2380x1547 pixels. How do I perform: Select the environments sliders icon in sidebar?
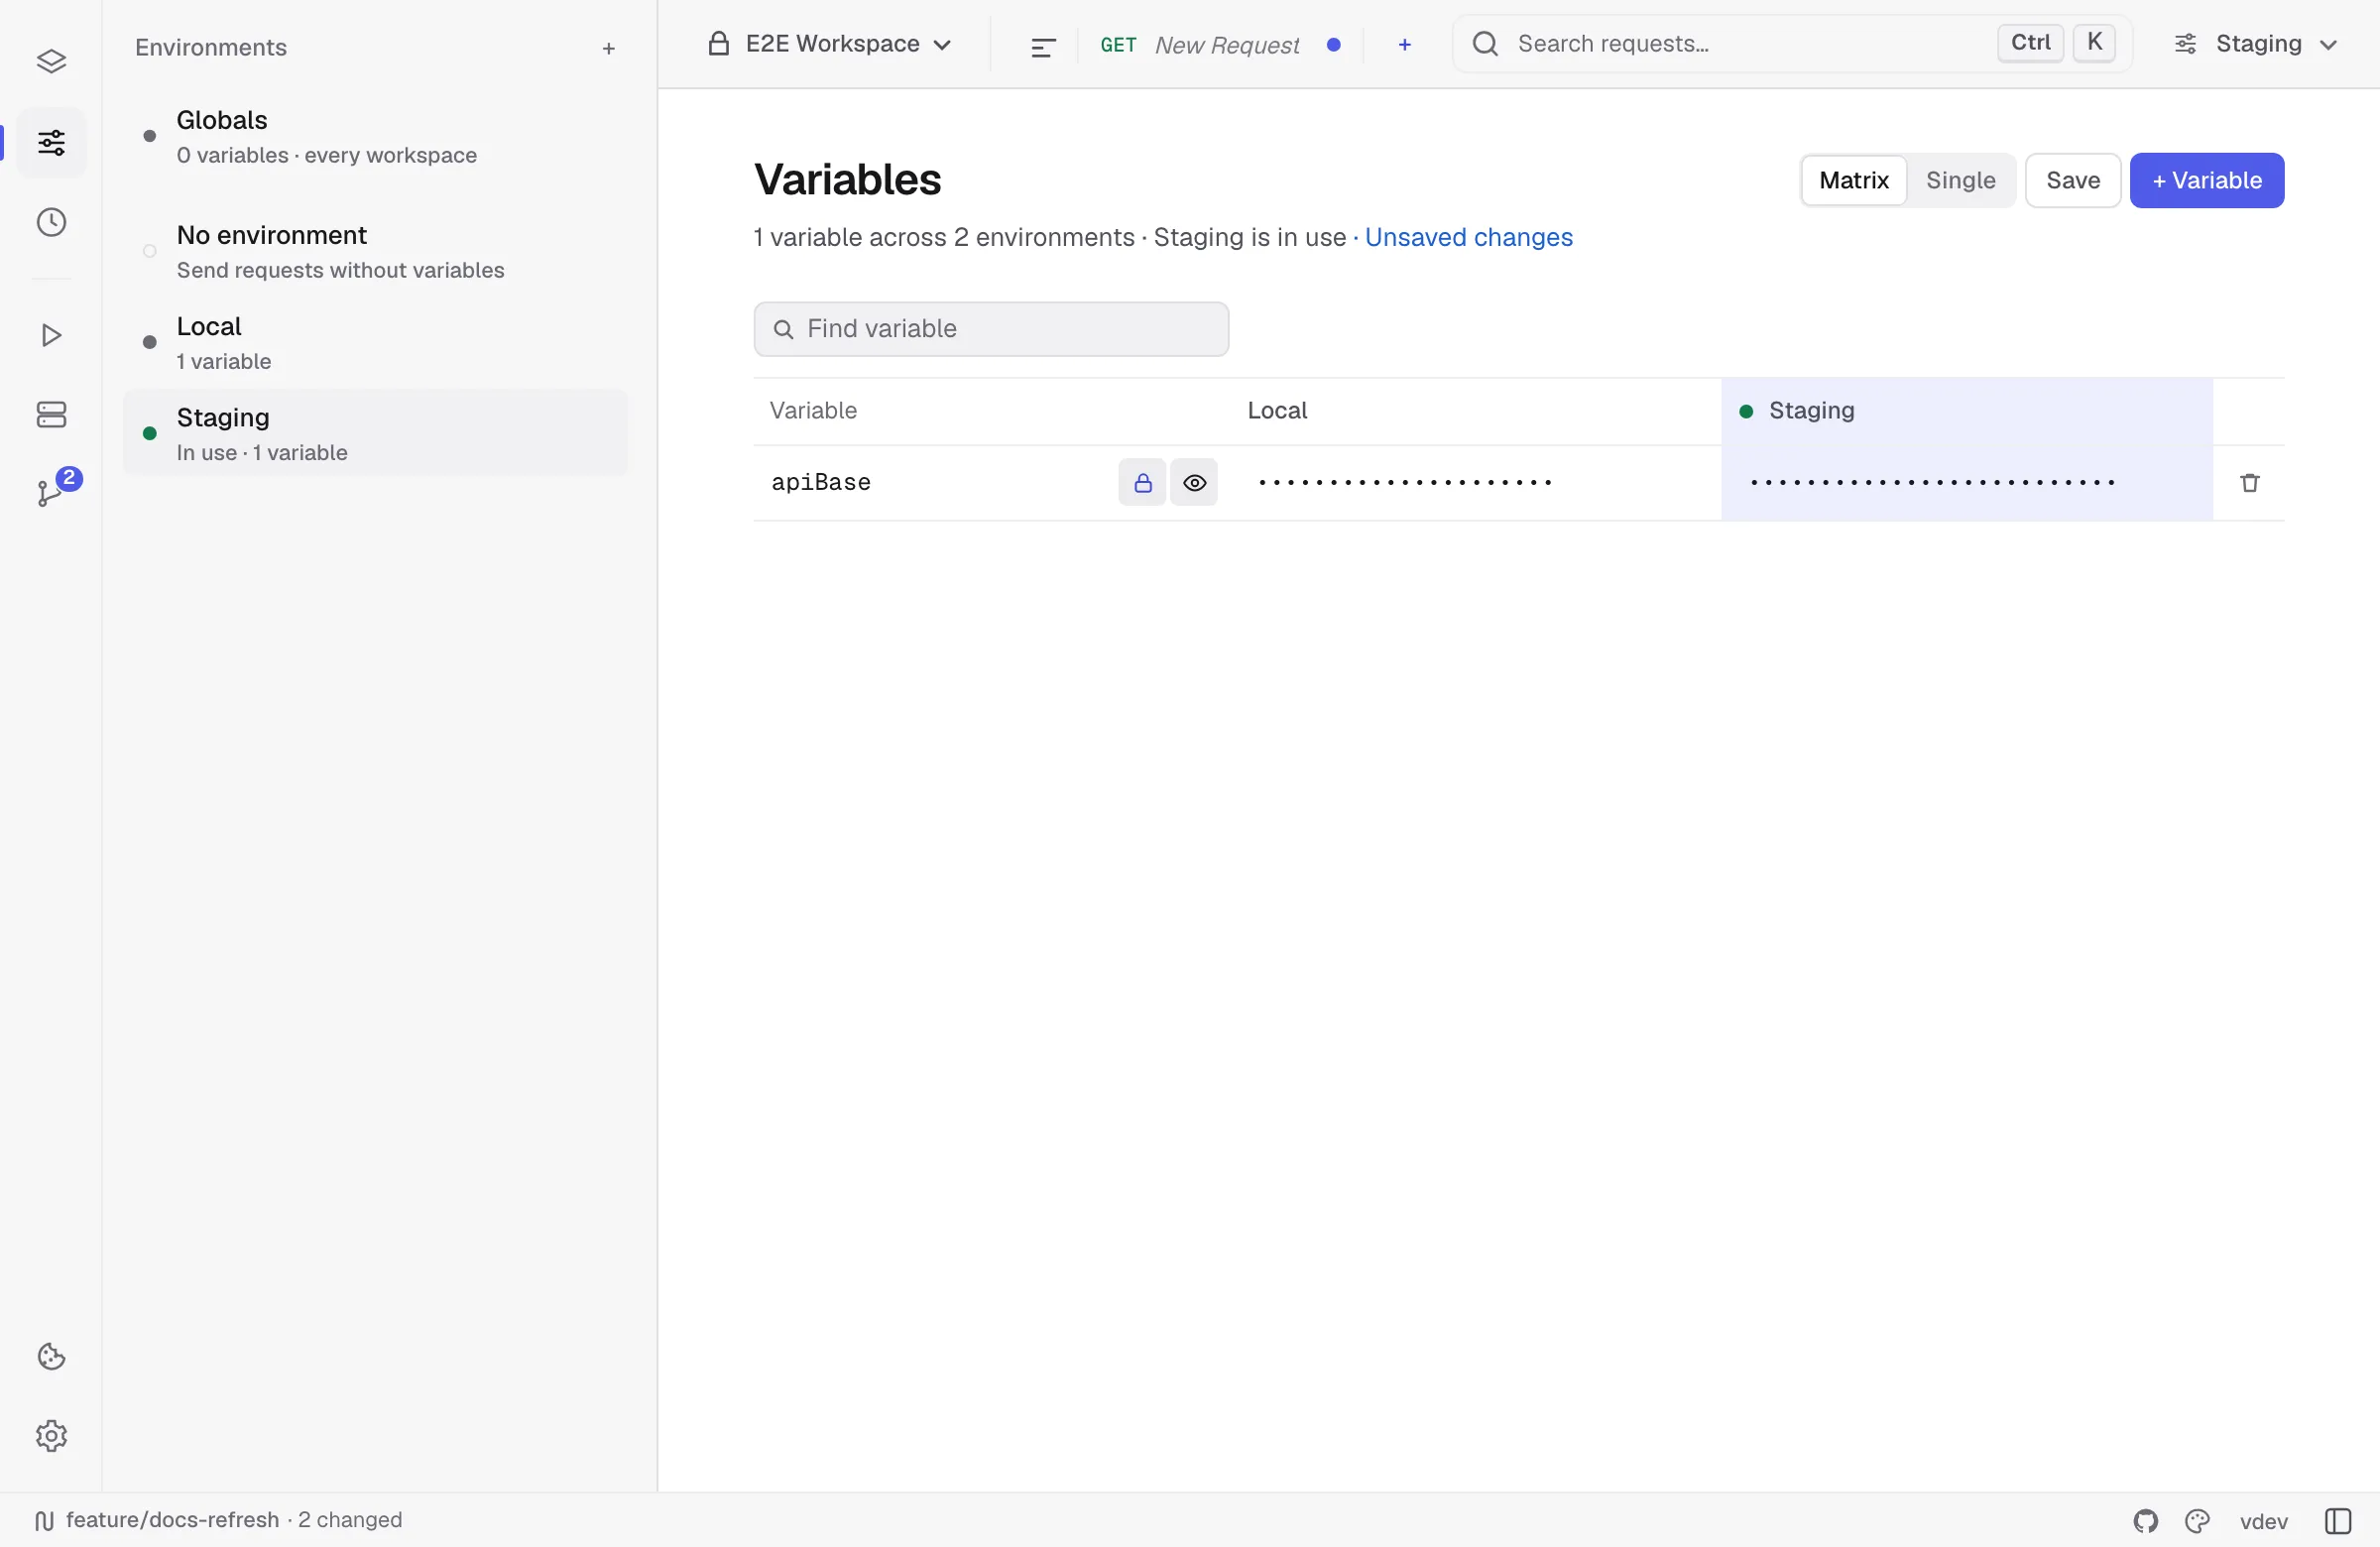click(x=51, y=143)
